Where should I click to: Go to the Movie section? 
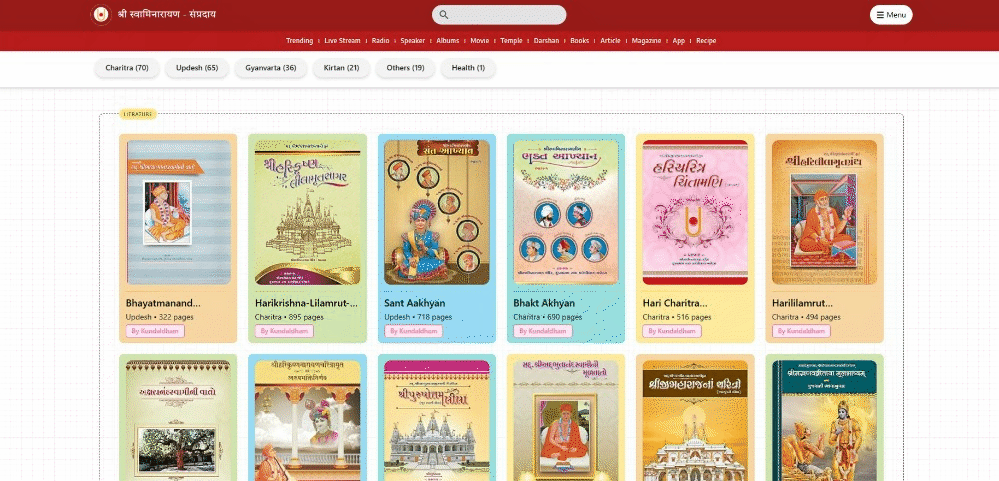pos(480,41)
